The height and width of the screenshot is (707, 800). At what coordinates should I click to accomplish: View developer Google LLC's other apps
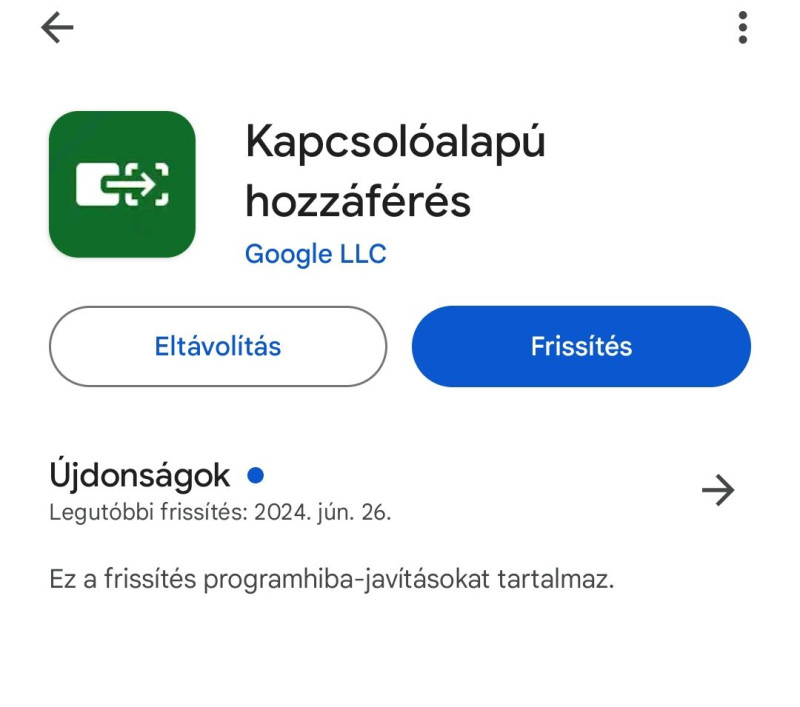click(316, 254)
